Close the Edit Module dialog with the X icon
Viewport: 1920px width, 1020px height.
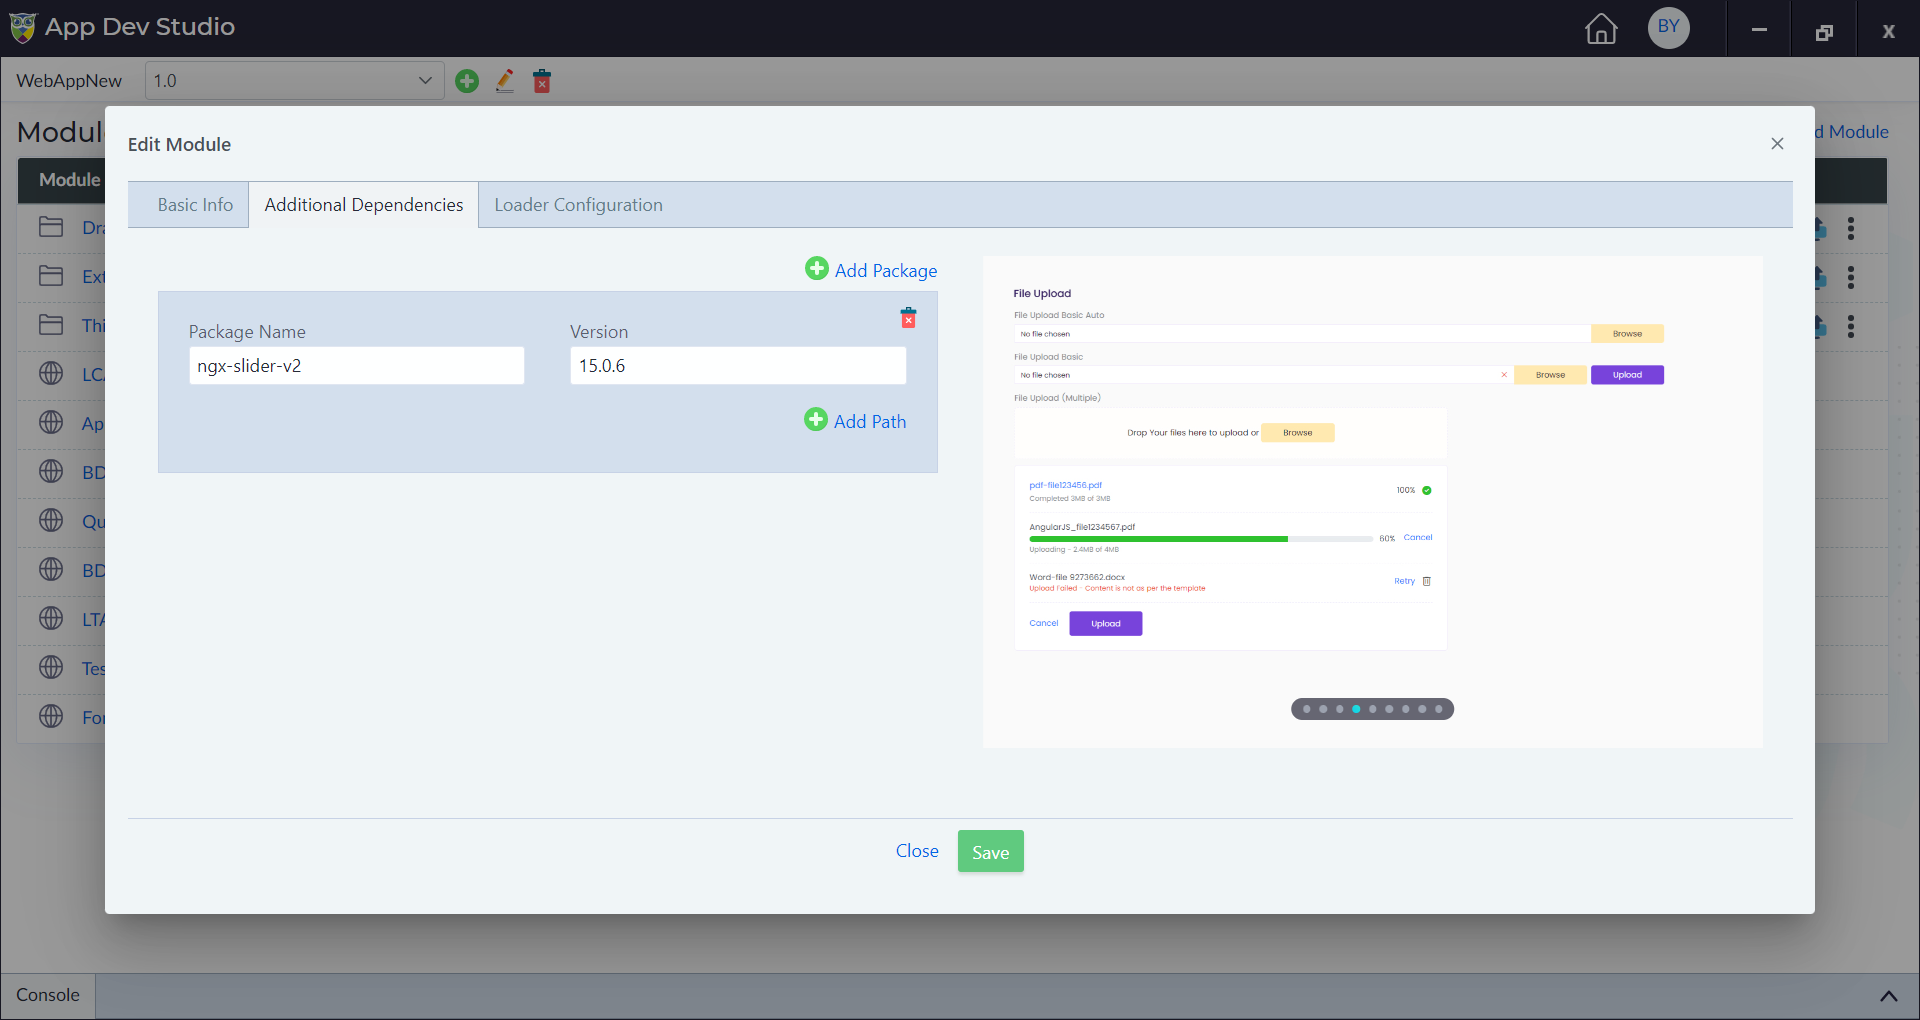1777,144
